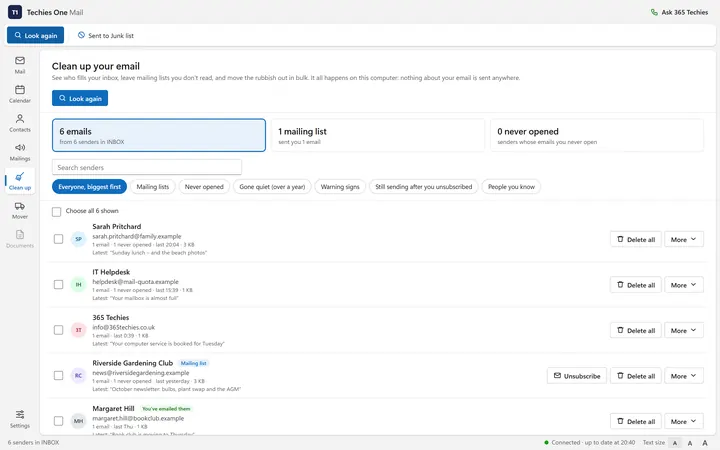Image resolution: width=720 pixels, height=450 pixels.
Task: Click IT Helpdesk IH avatar
Action: click(79, 284)
